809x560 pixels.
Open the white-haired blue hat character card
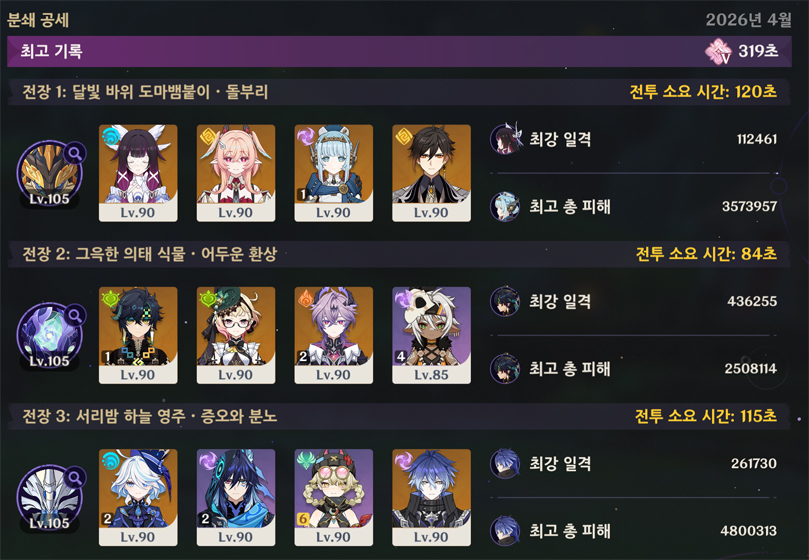click(x=138, y=498)
